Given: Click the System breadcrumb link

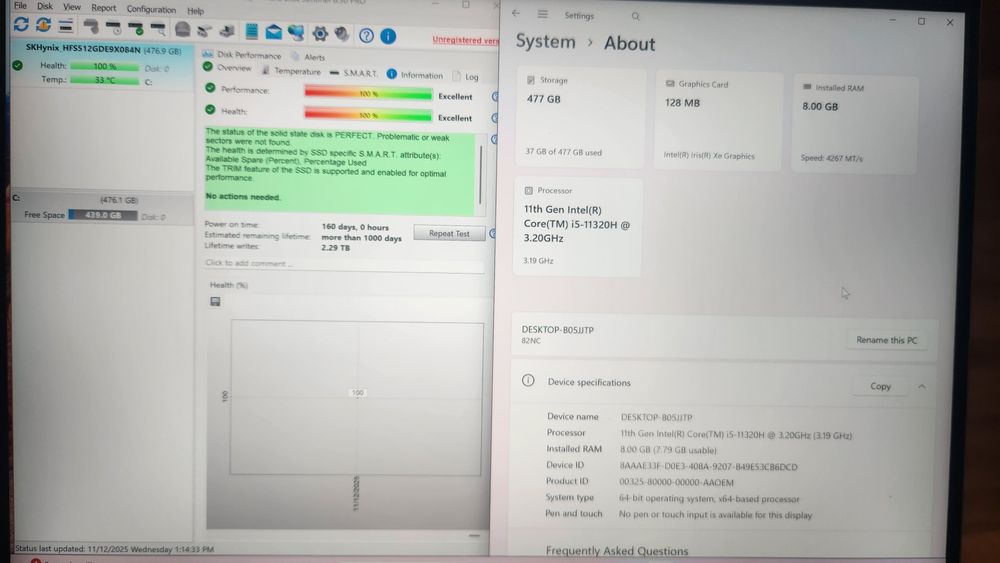Looking at the screenshot, I should (545, 42).
